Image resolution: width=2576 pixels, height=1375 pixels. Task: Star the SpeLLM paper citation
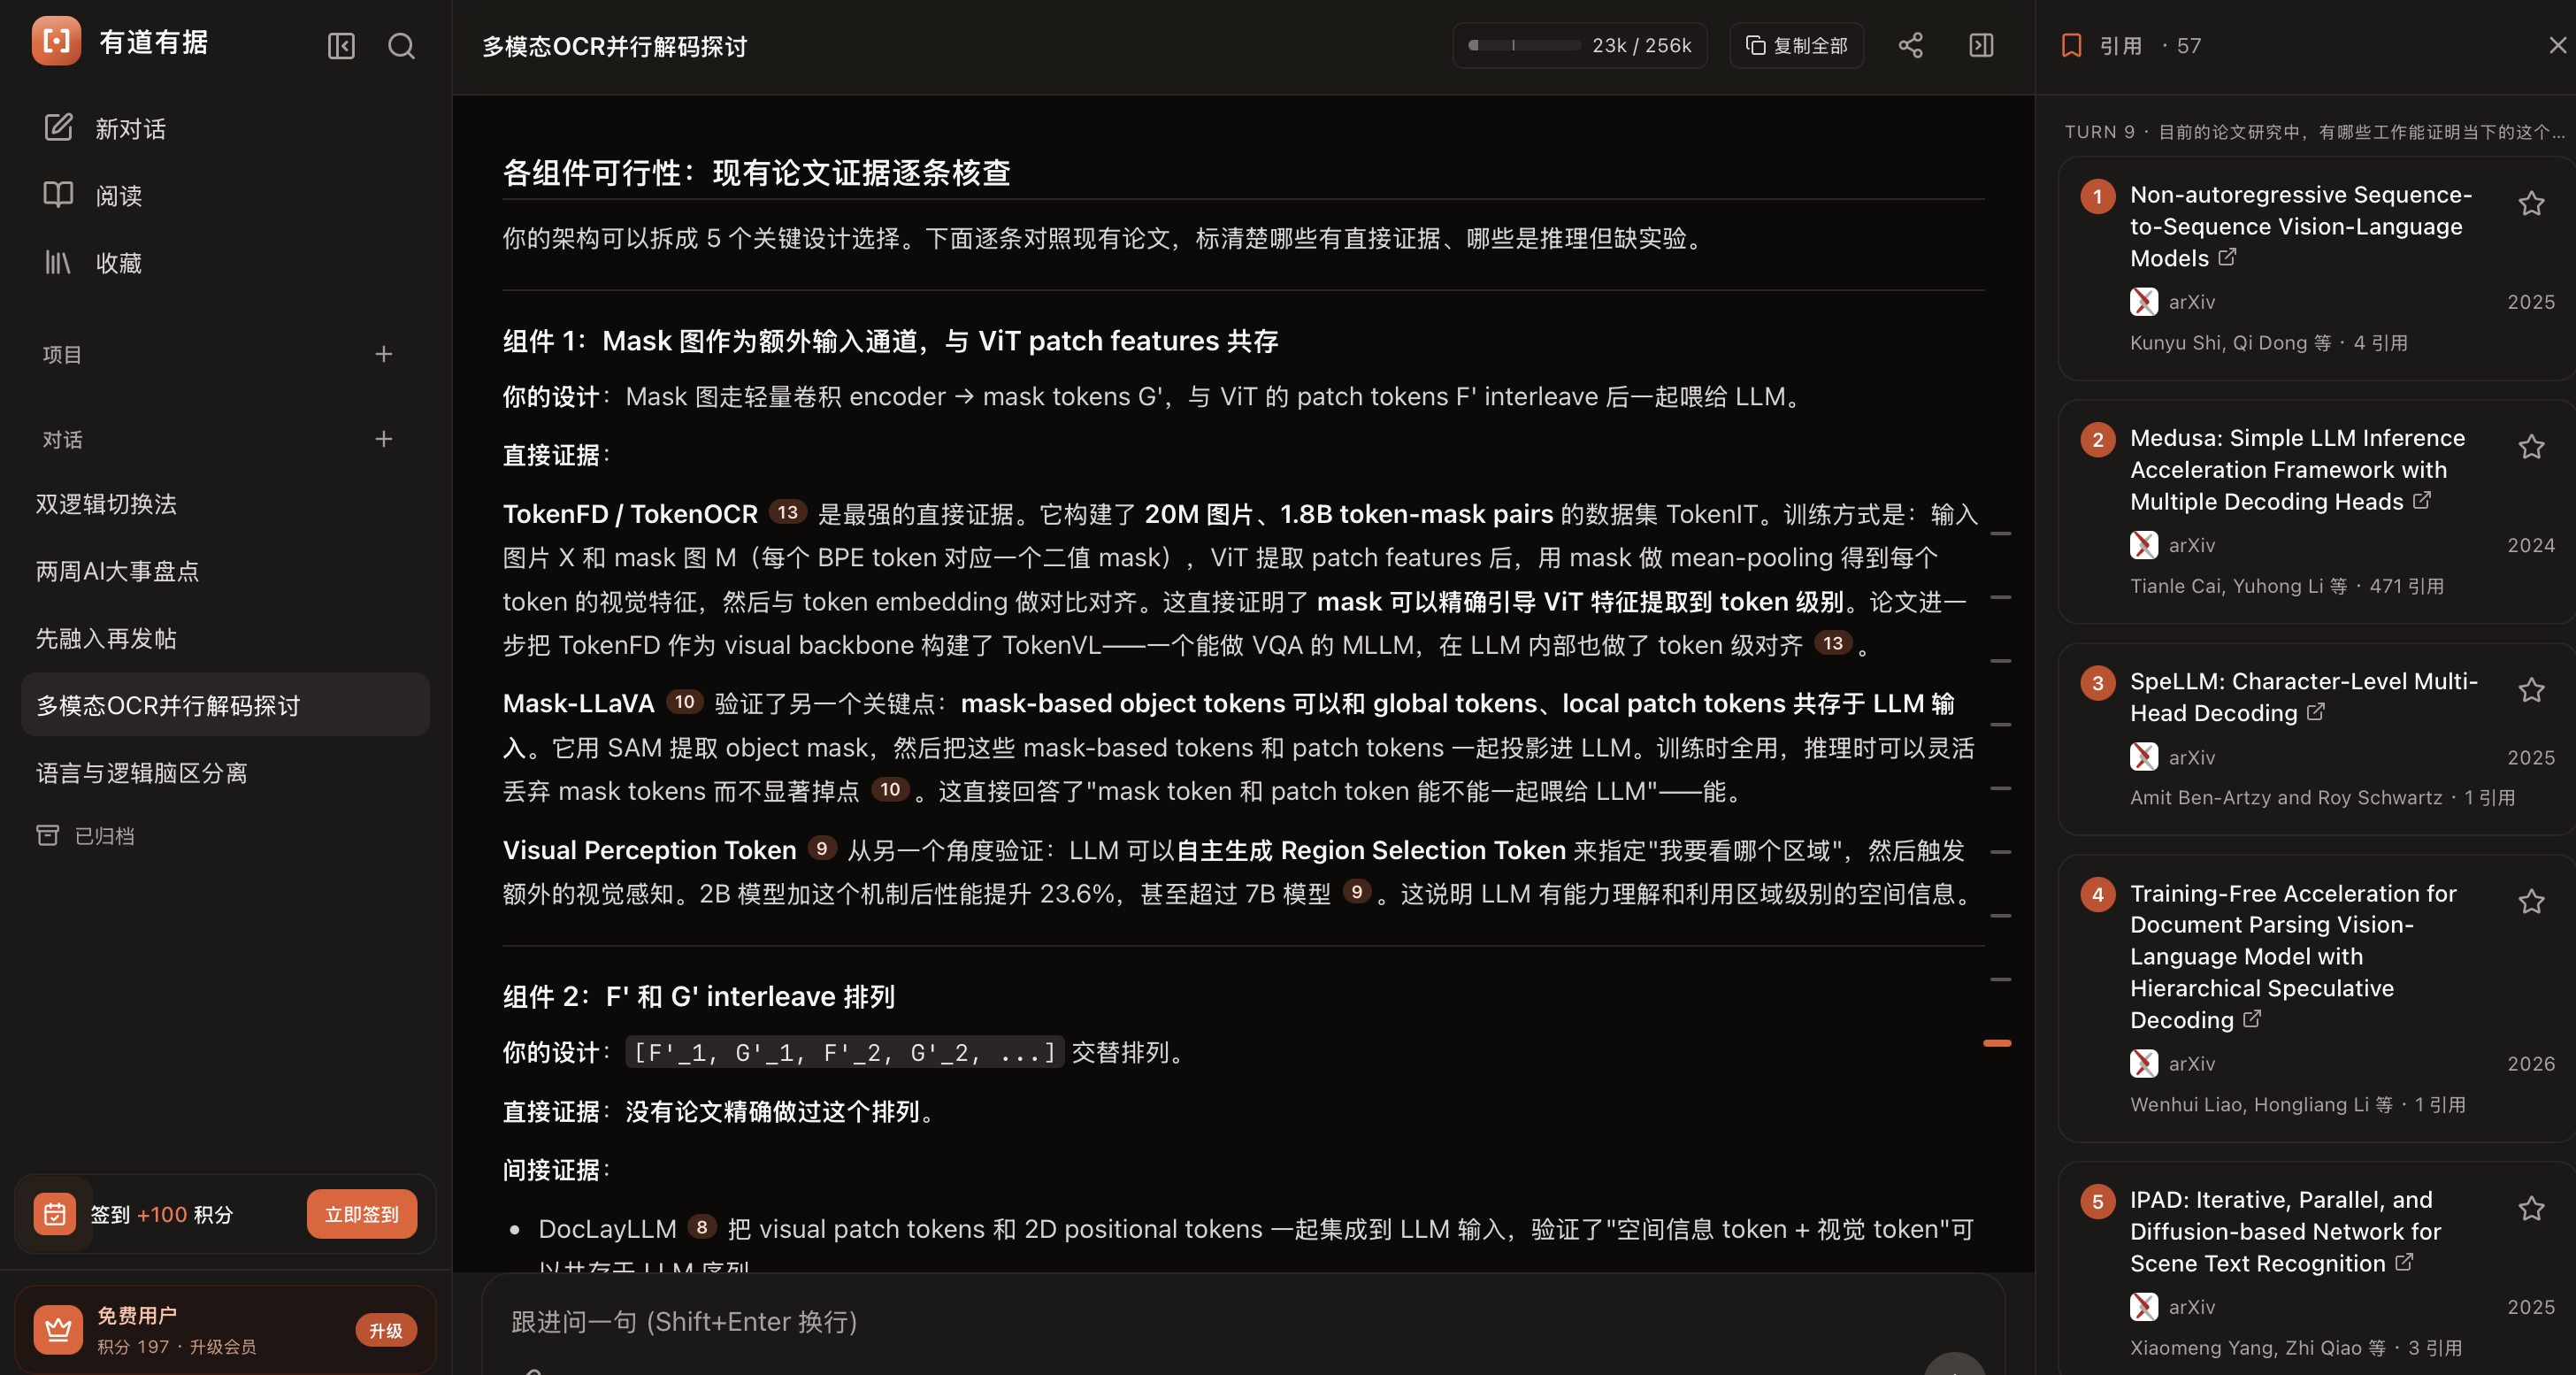click(x=2531, y=690)
